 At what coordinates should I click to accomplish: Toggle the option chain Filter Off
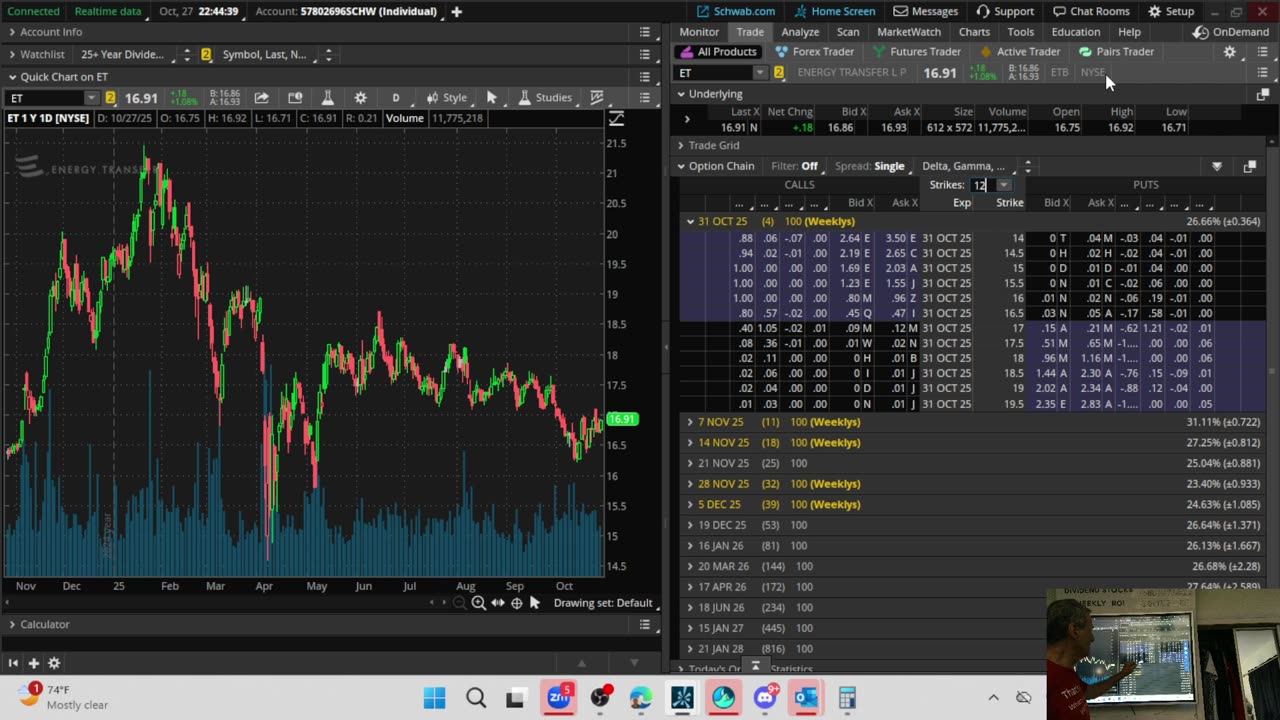(795, 167)
